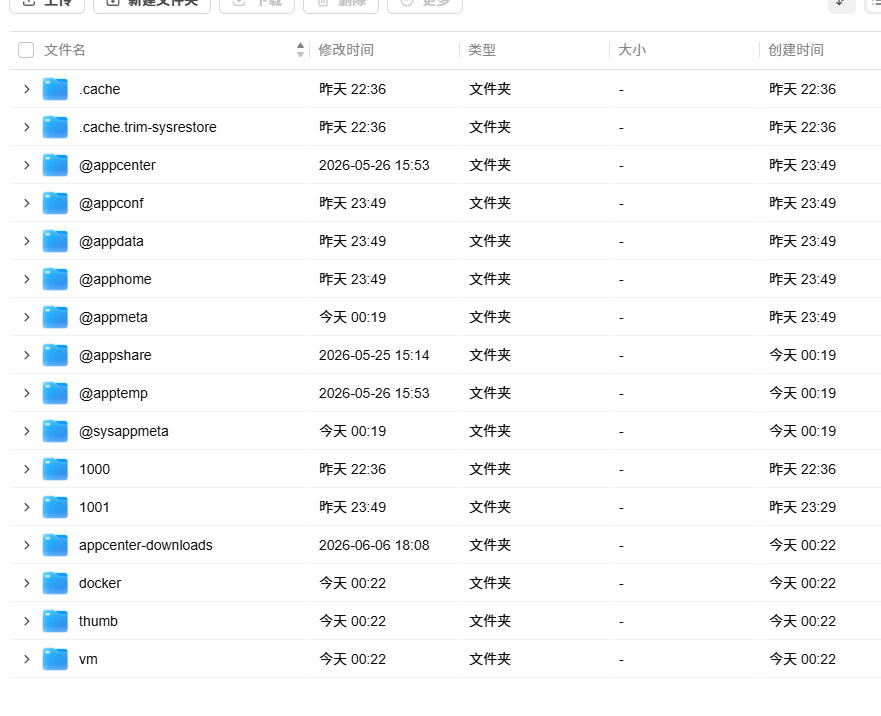Sort by 修改时间 column header
The width and height of the screenshot is (881, 716).
pos(346,50)
